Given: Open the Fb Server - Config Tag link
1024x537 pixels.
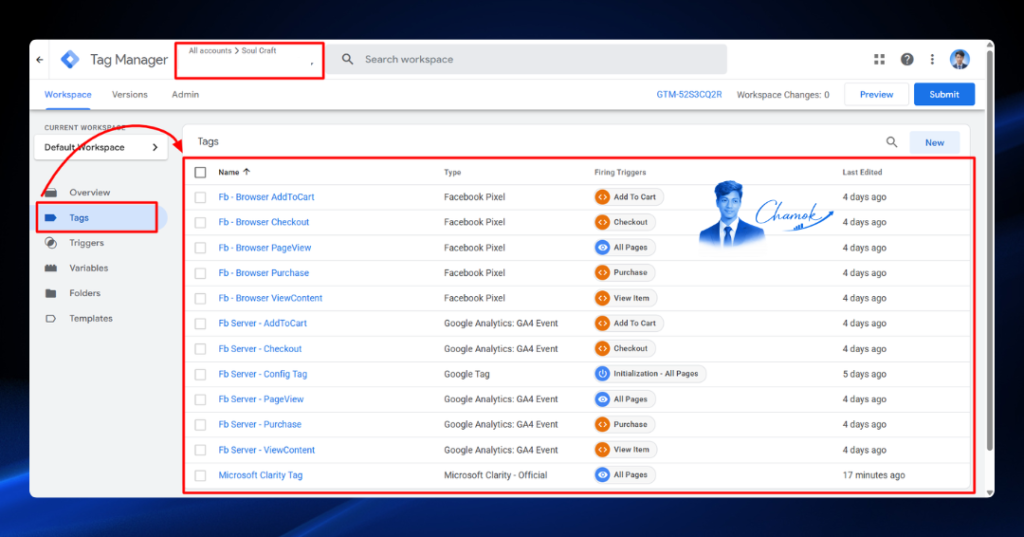Looking at the screenshot, I should click(x=263, y=374).
